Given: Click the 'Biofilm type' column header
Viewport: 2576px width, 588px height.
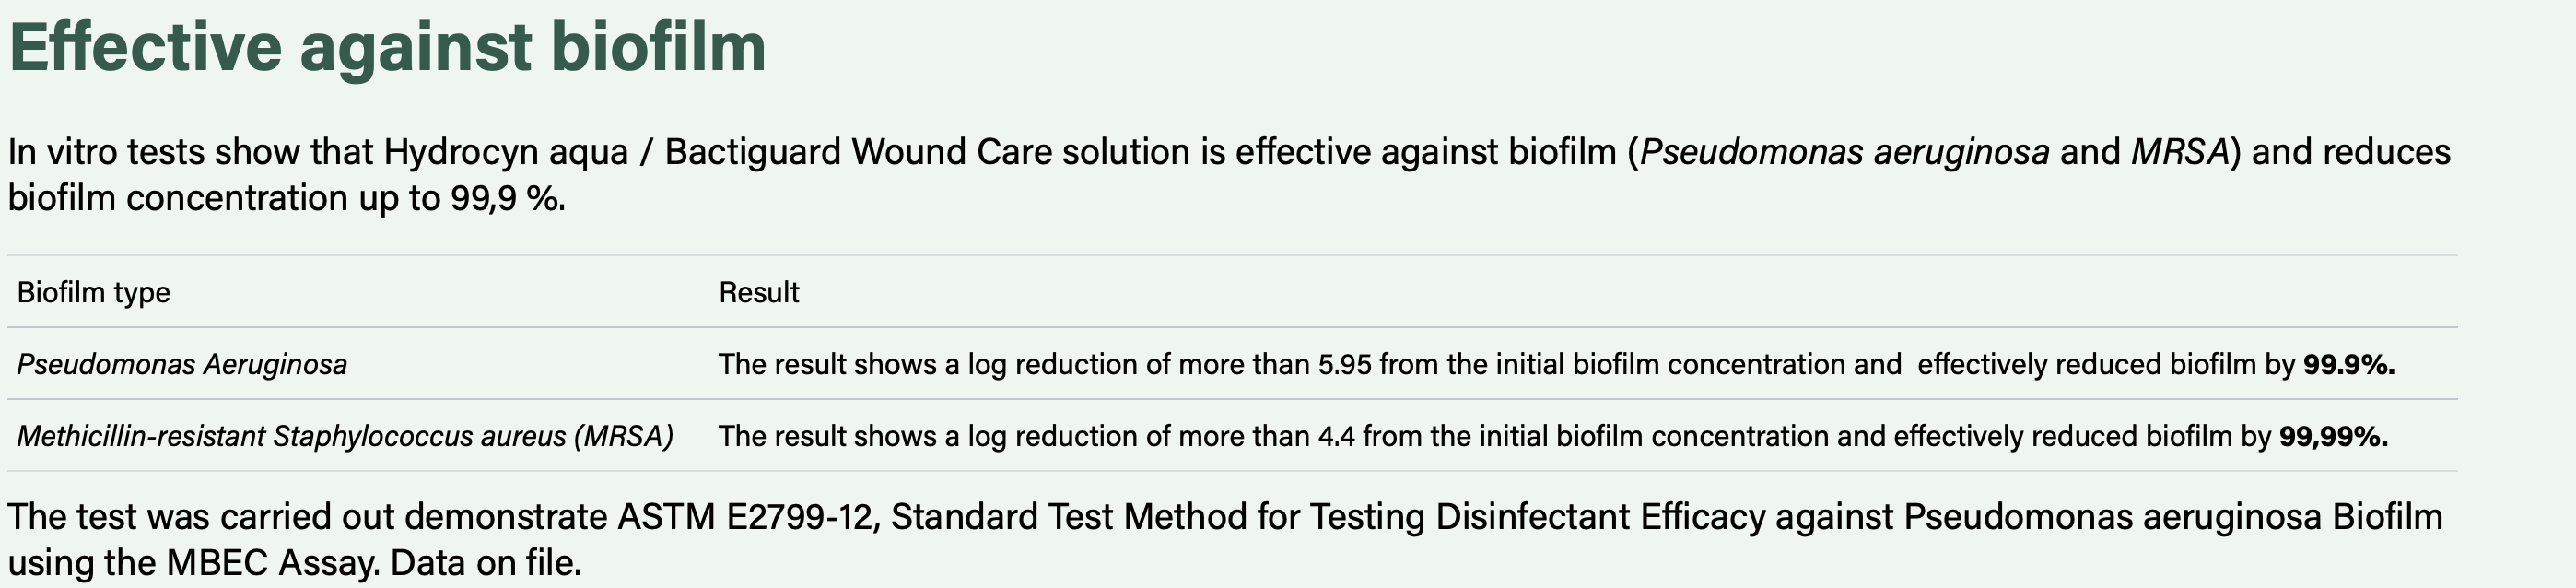Looking at the screenshot, I should 94,292.
